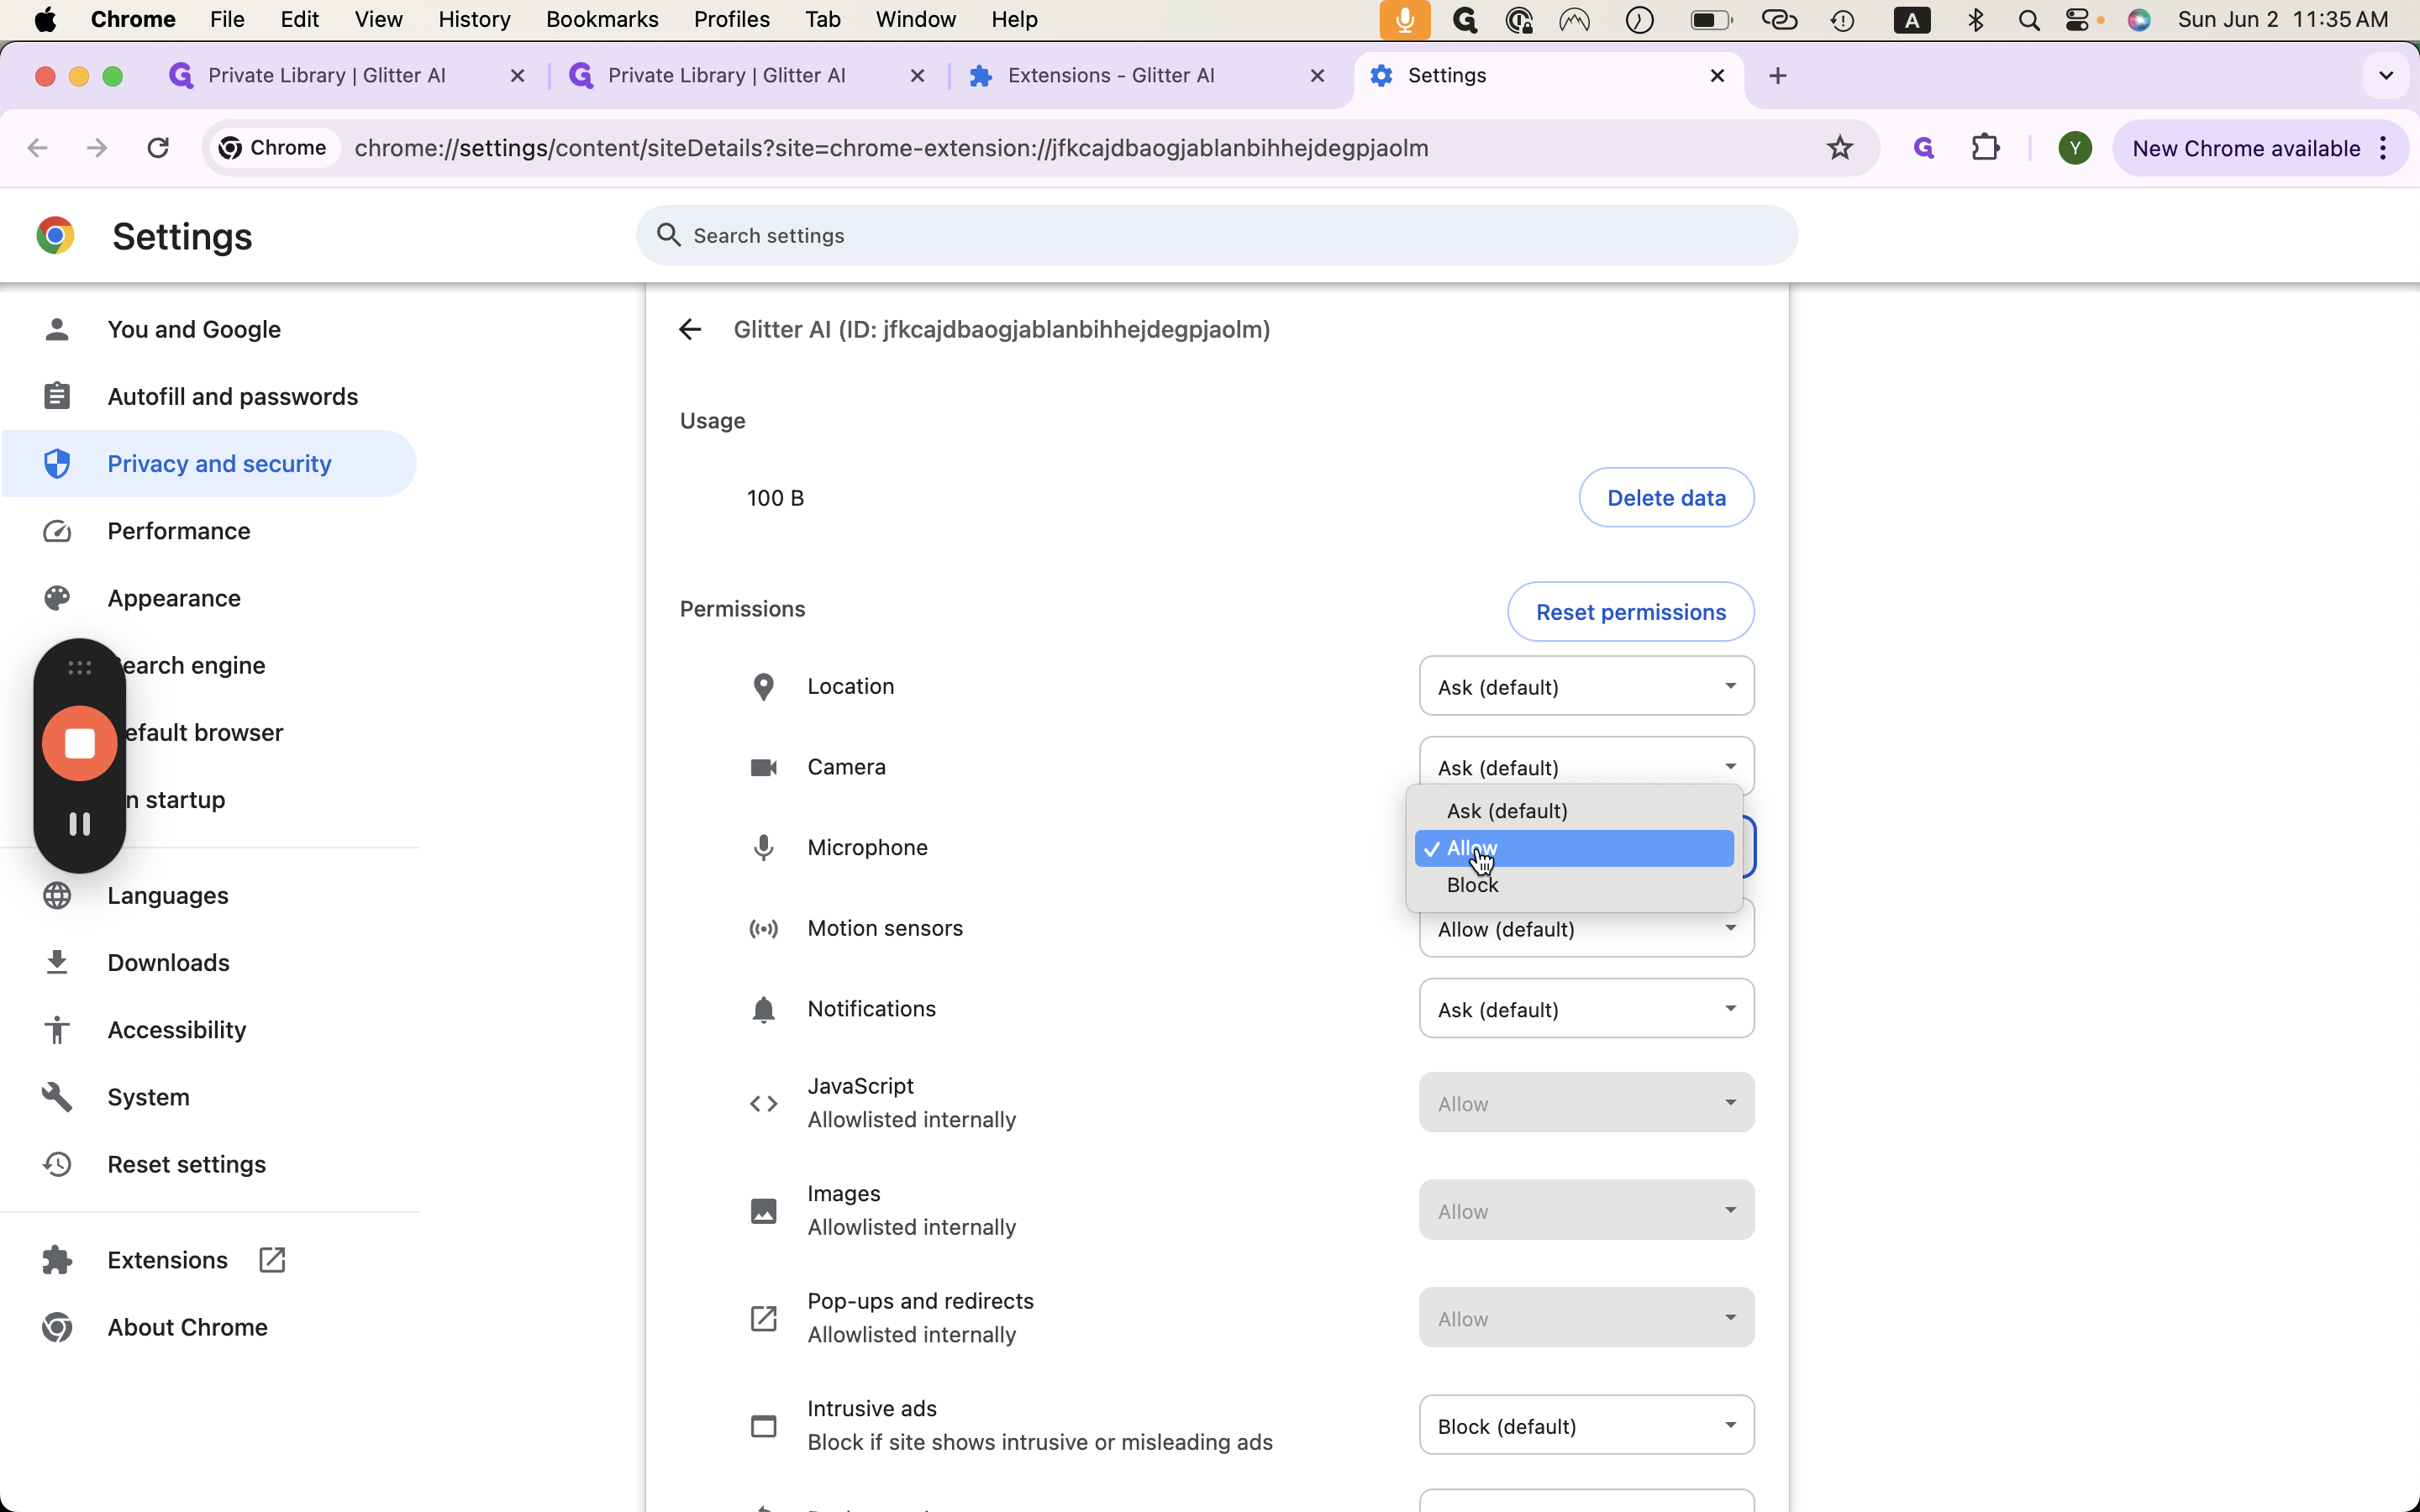
Task: Open Downloads settings
Action: click(x=210, y=962)
